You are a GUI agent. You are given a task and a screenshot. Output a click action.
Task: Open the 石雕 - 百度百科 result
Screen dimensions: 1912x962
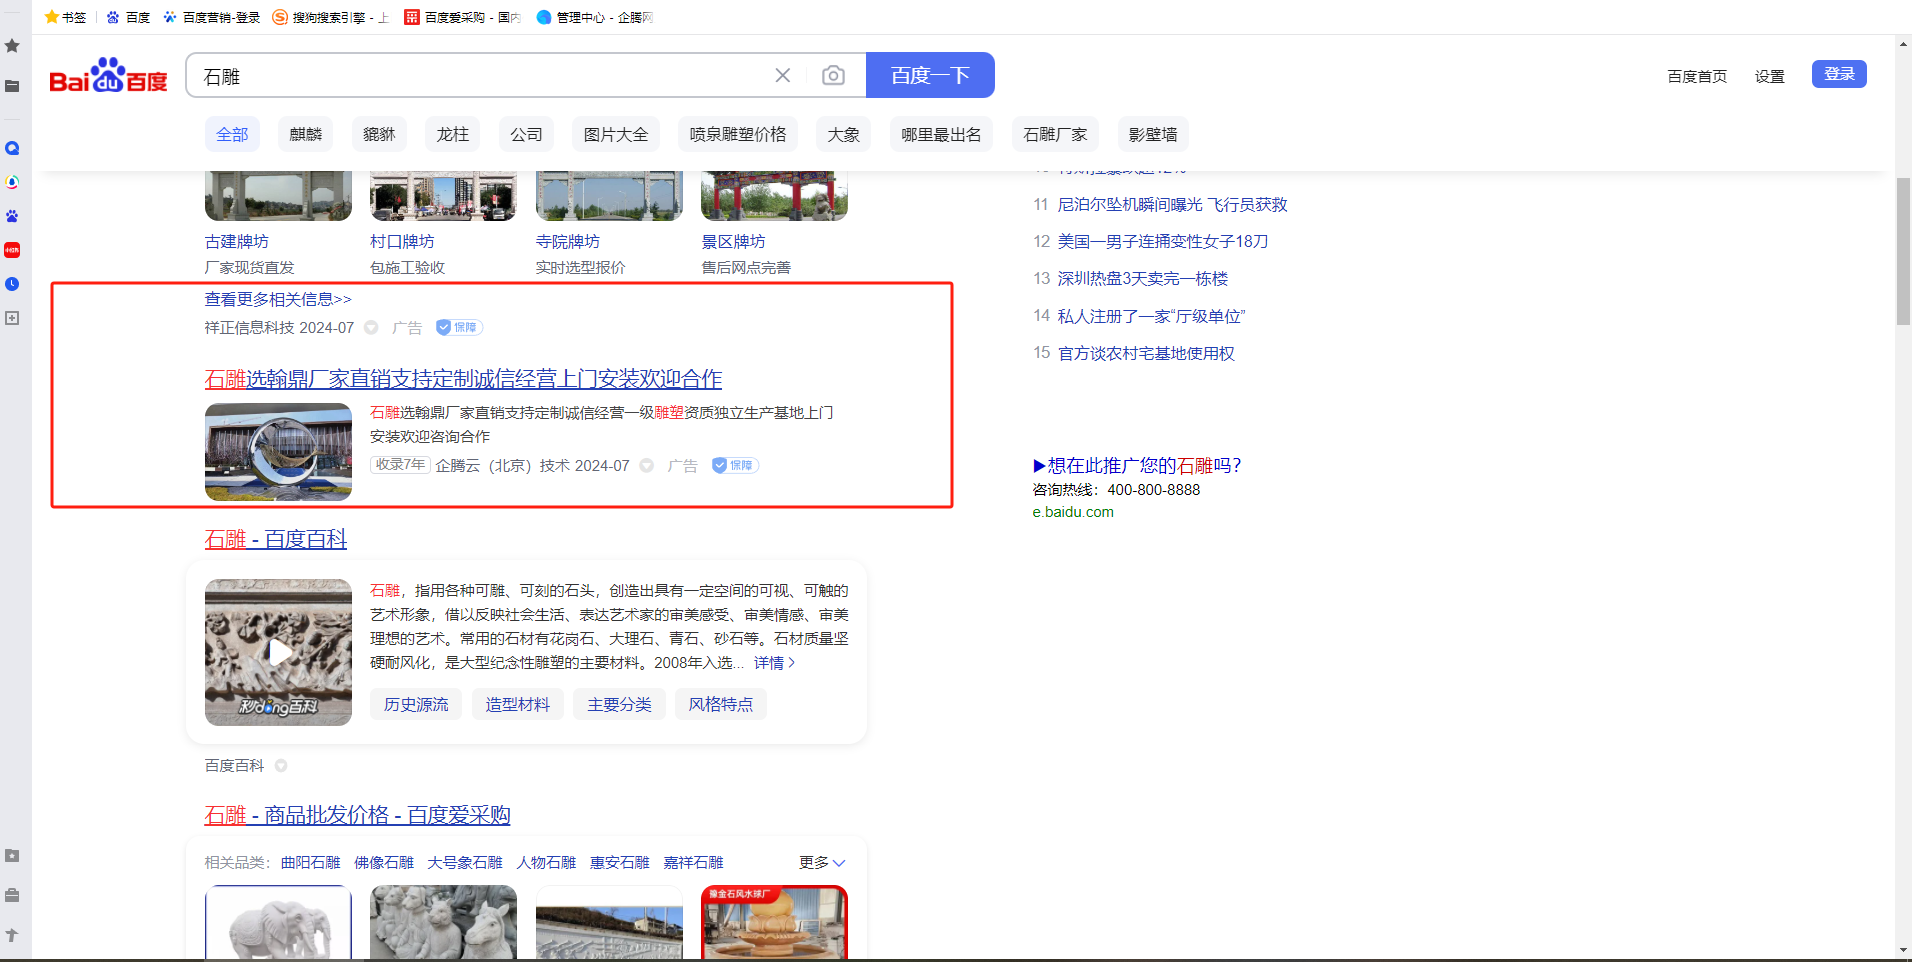276,539
